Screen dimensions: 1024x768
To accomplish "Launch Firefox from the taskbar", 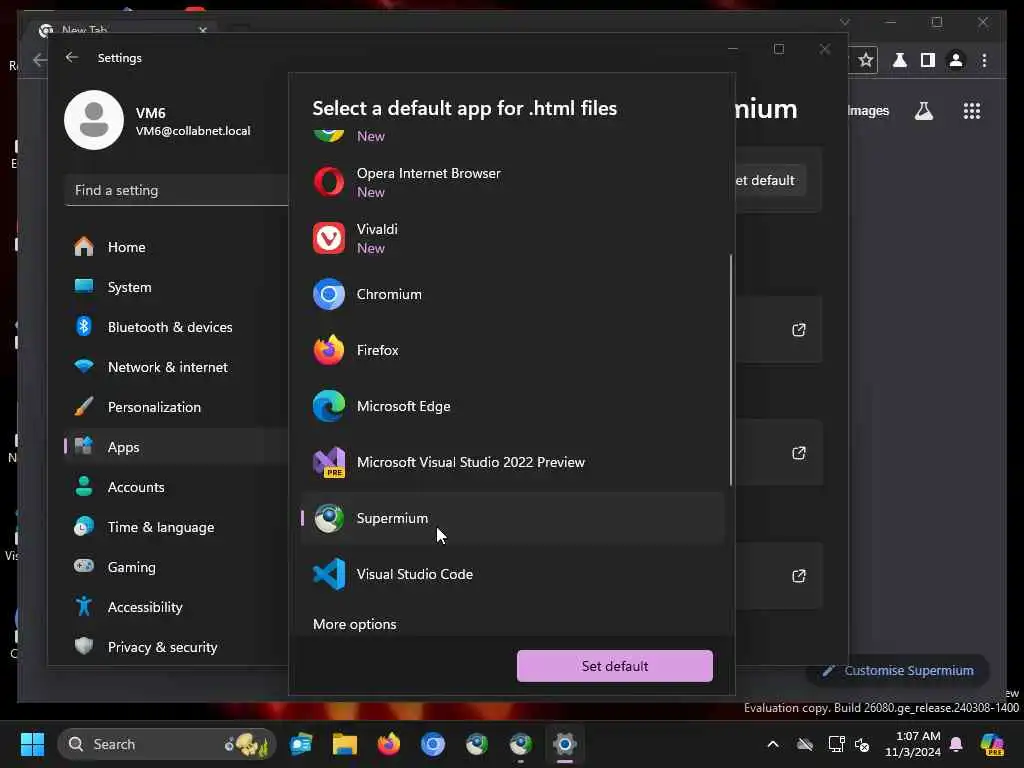I will coord(389,744).
